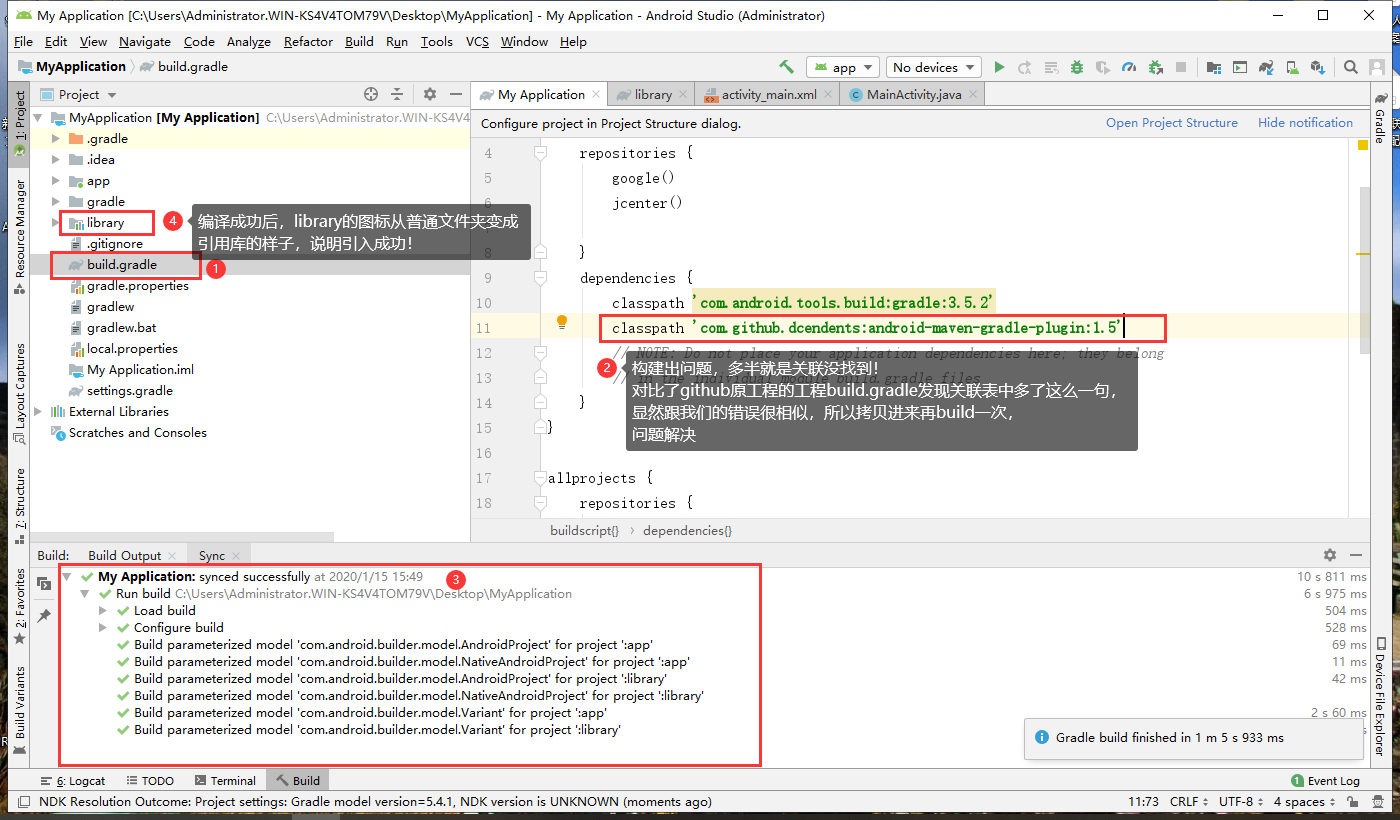This screenshot has width=1400, height=820.
Task: Toggle the Layout Captures tool window
Action: [19, 396]
